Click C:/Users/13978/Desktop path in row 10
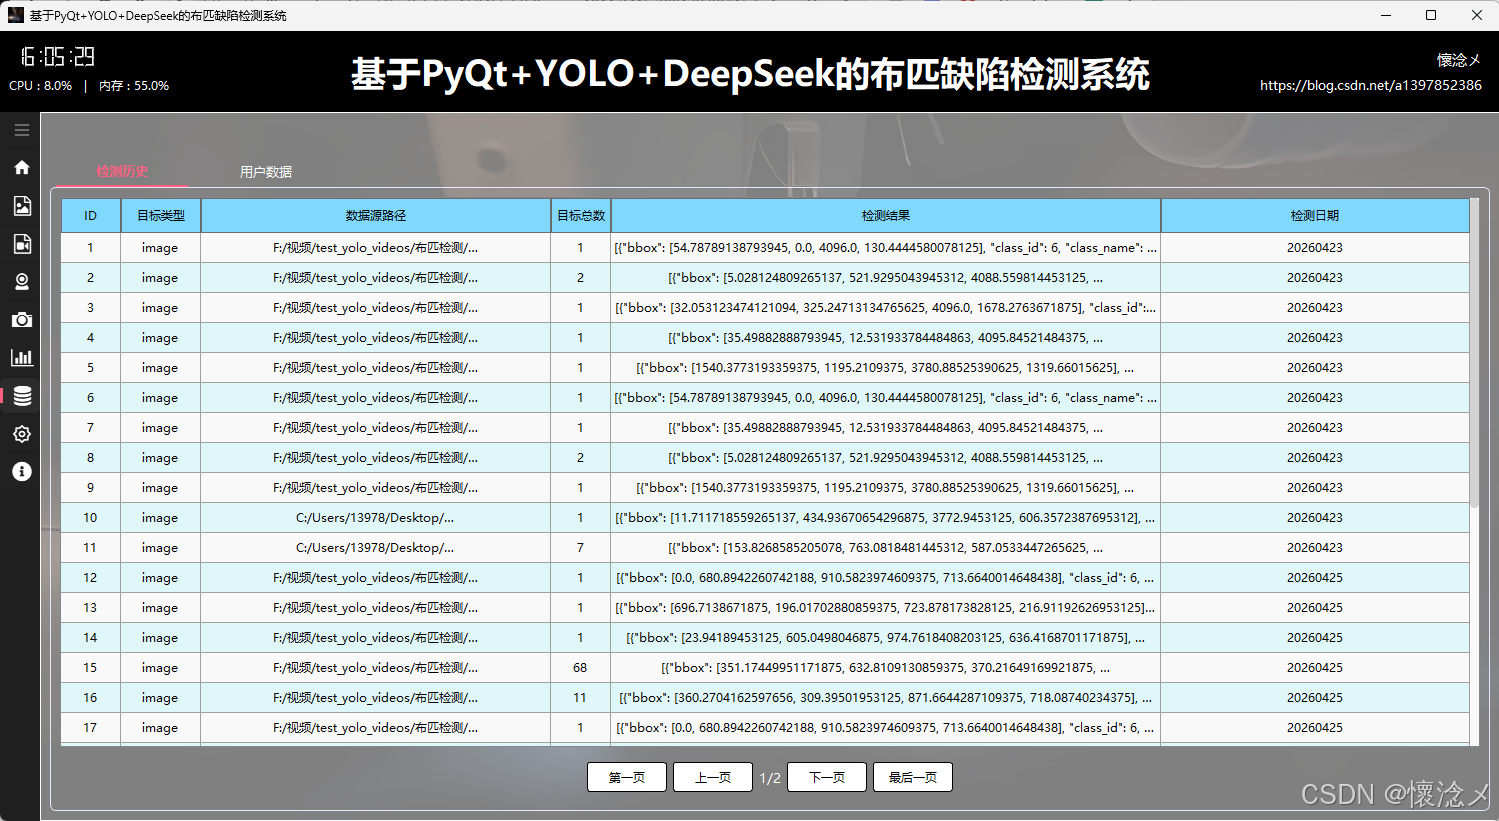 [376, 518]
